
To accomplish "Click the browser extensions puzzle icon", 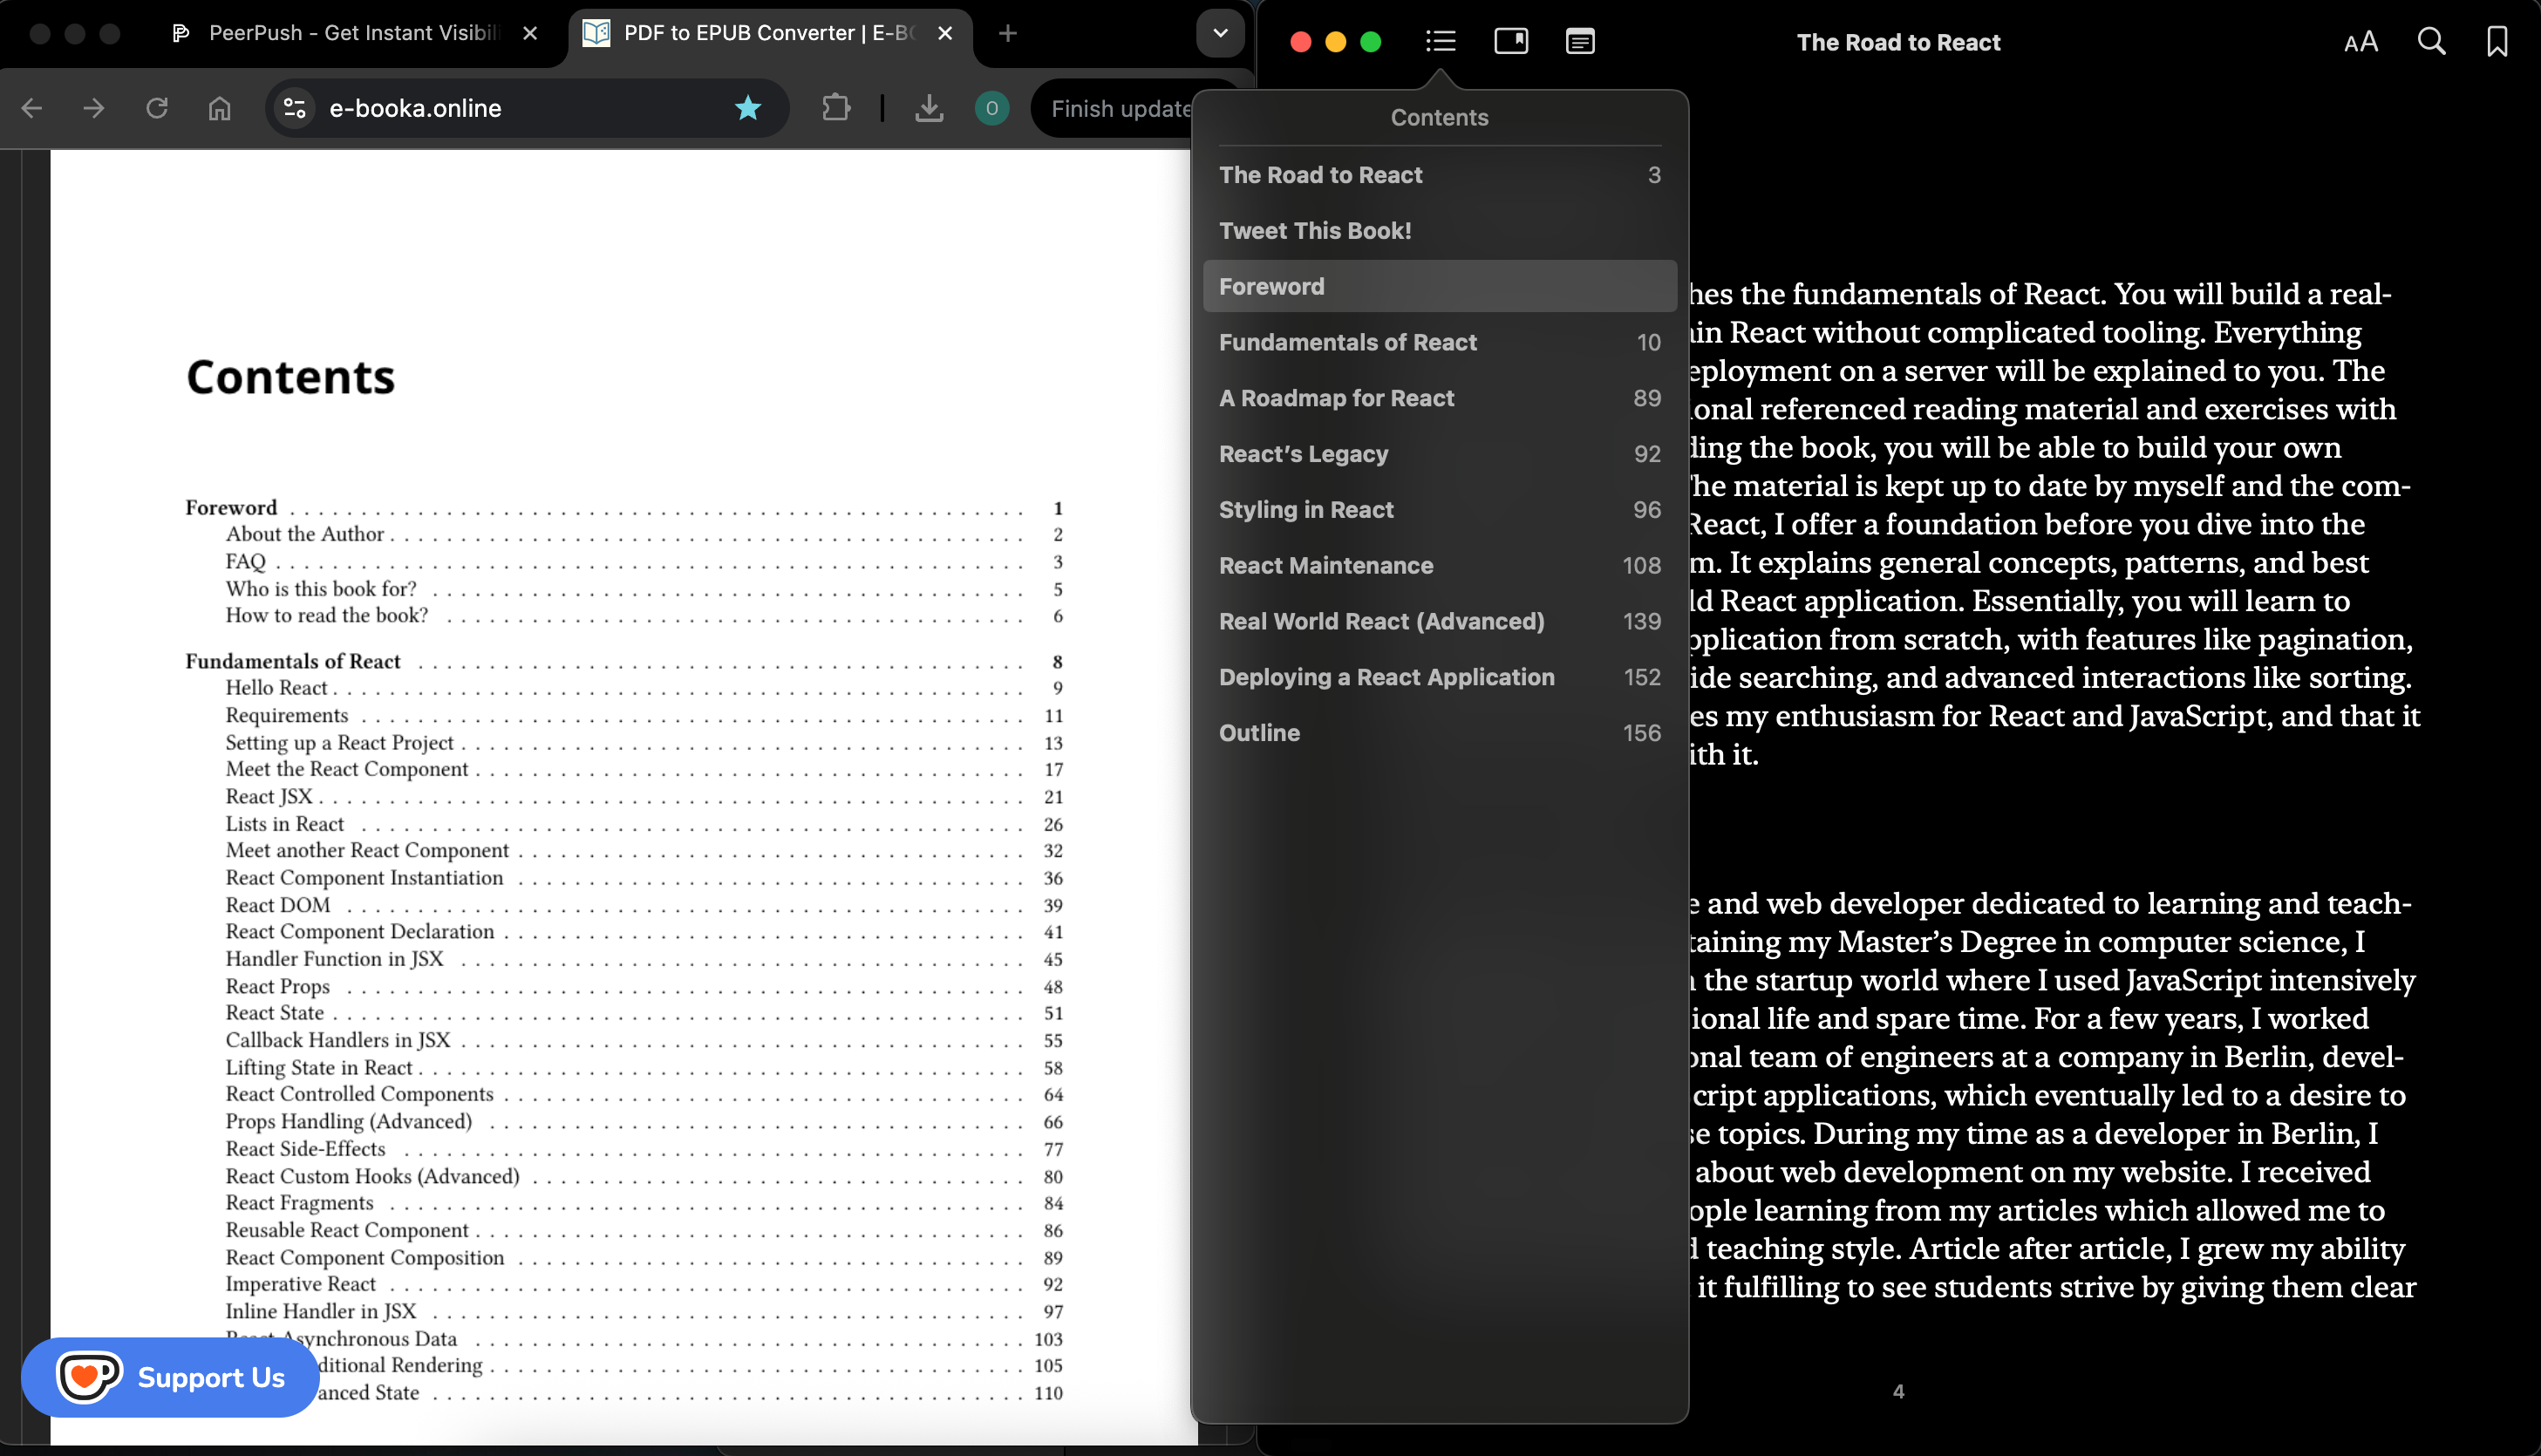I will click(x=836, y=108).
